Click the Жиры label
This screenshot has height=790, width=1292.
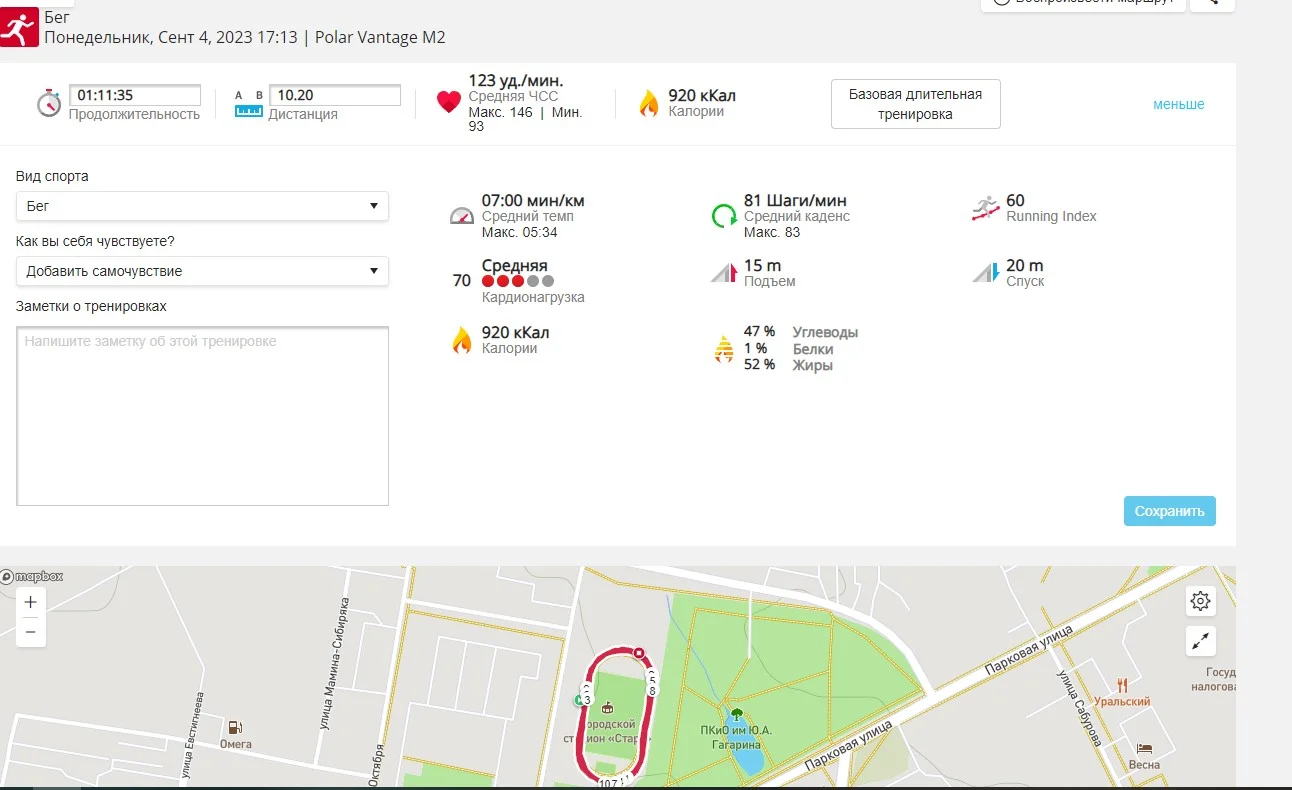(813, 365)
